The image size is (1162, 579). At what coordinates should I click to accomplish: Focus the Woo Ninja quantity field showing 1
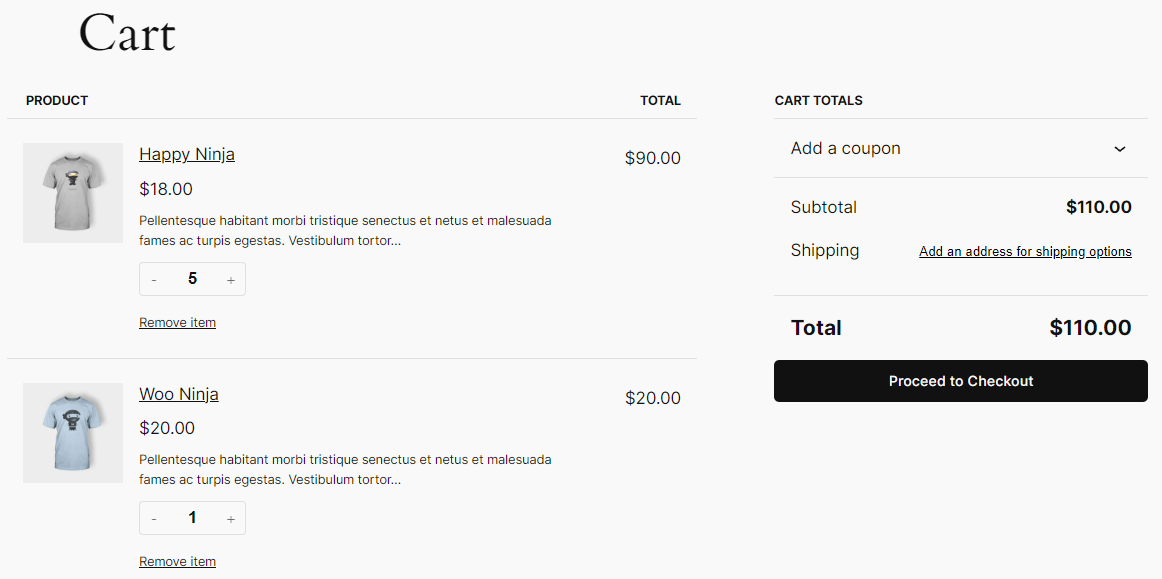coord(193,519)
